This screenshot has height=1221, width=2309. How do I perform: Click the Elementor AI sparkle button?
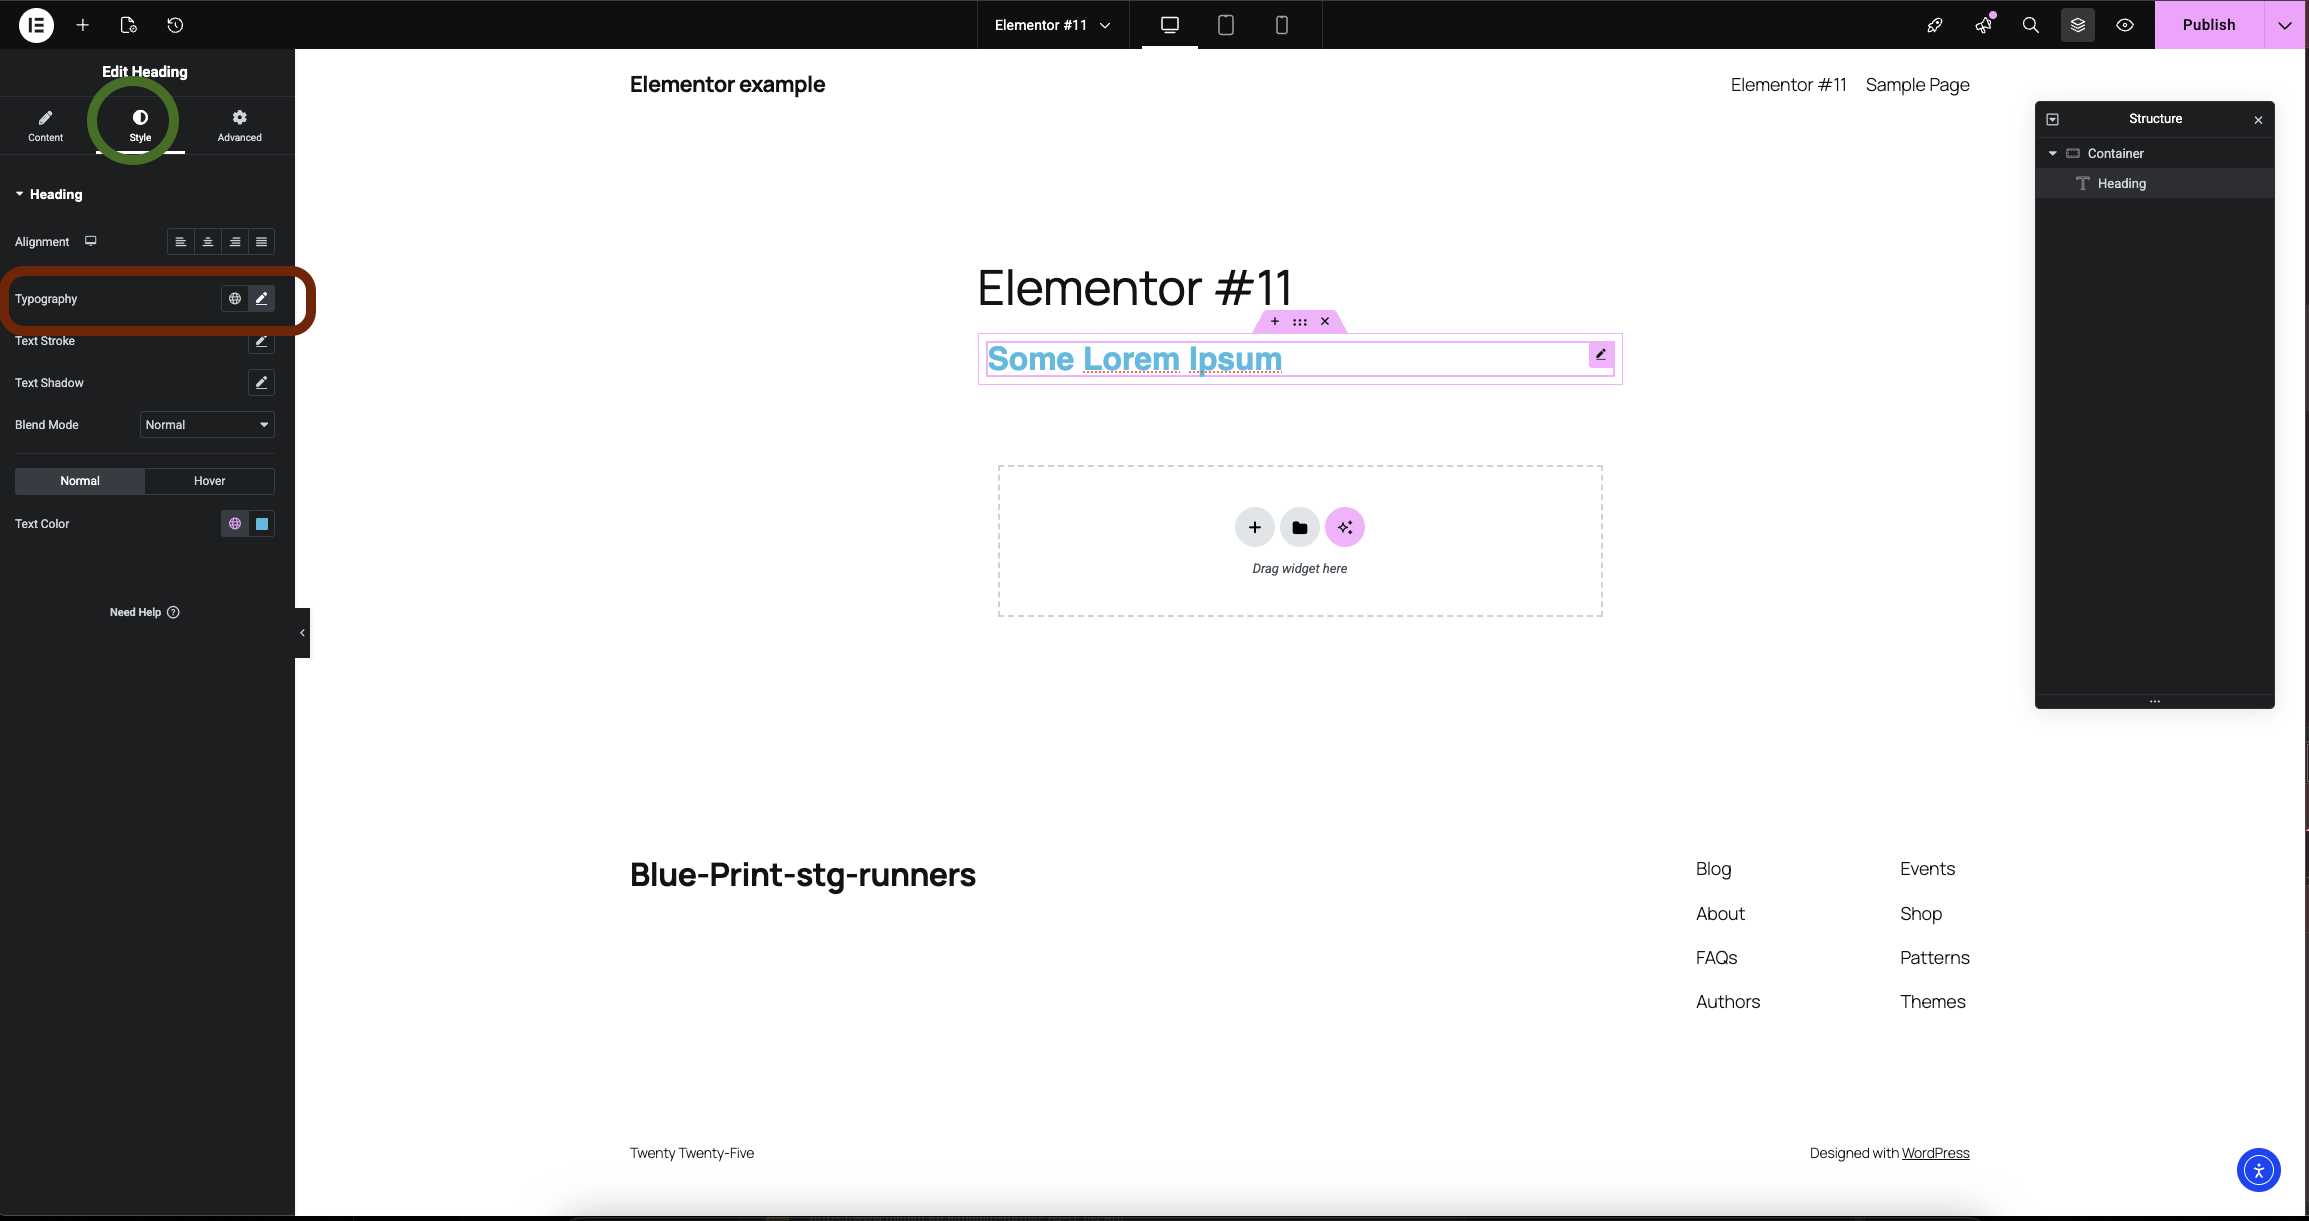point(1344,527)
